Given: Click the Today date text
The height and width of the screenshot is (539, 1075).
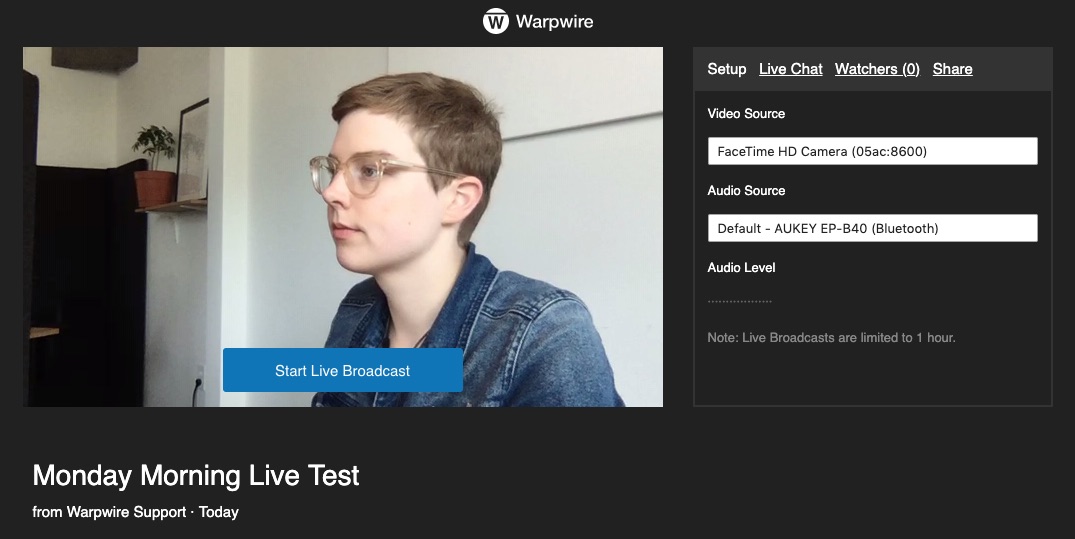Looking at the screenshot, I should click(219, 512).
